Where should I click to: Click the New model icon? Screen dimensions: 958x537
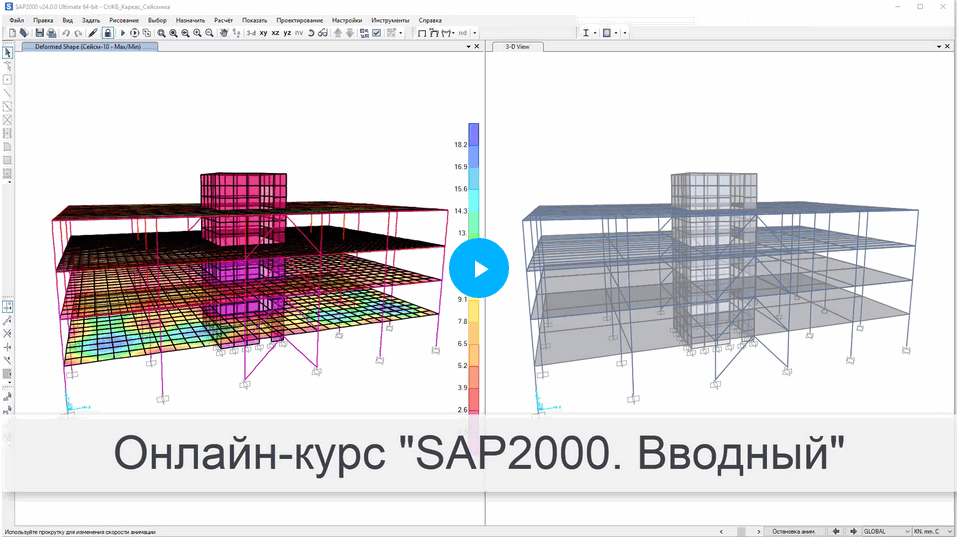[x=12, y=33]
